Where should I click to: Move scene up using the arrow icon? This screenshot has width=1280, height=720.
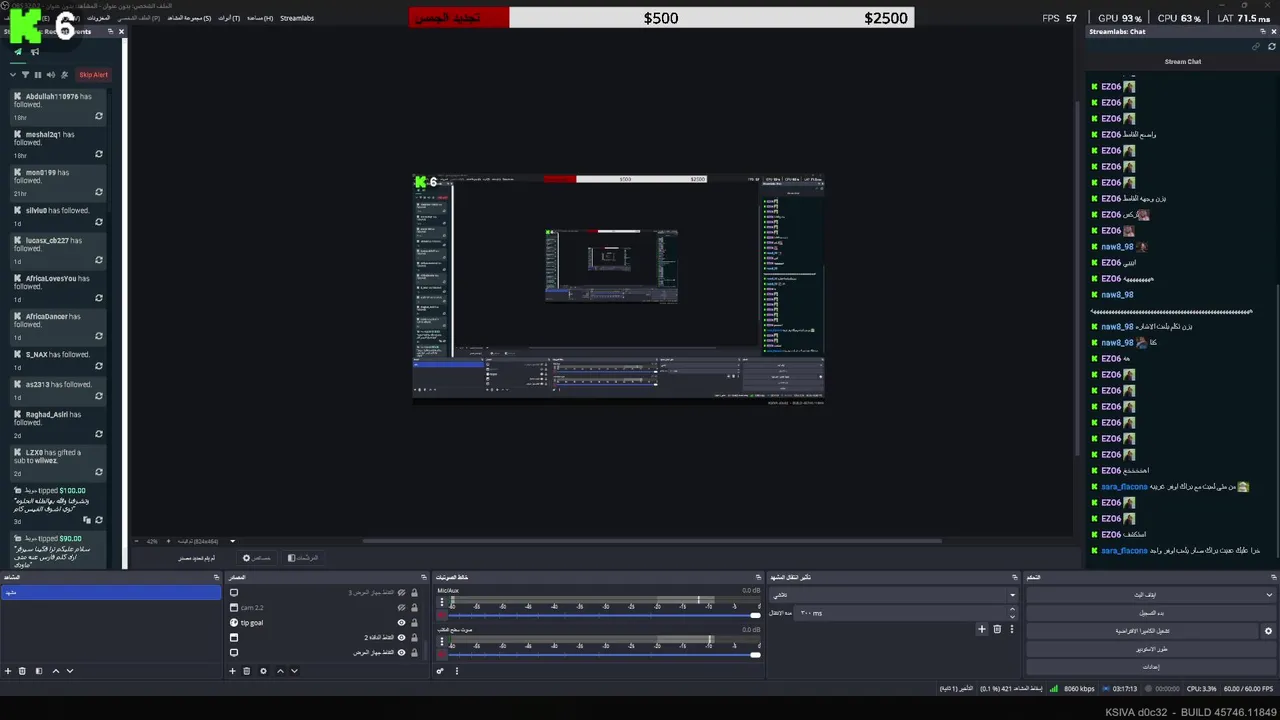pyautogui.click(x=55, y=671)
